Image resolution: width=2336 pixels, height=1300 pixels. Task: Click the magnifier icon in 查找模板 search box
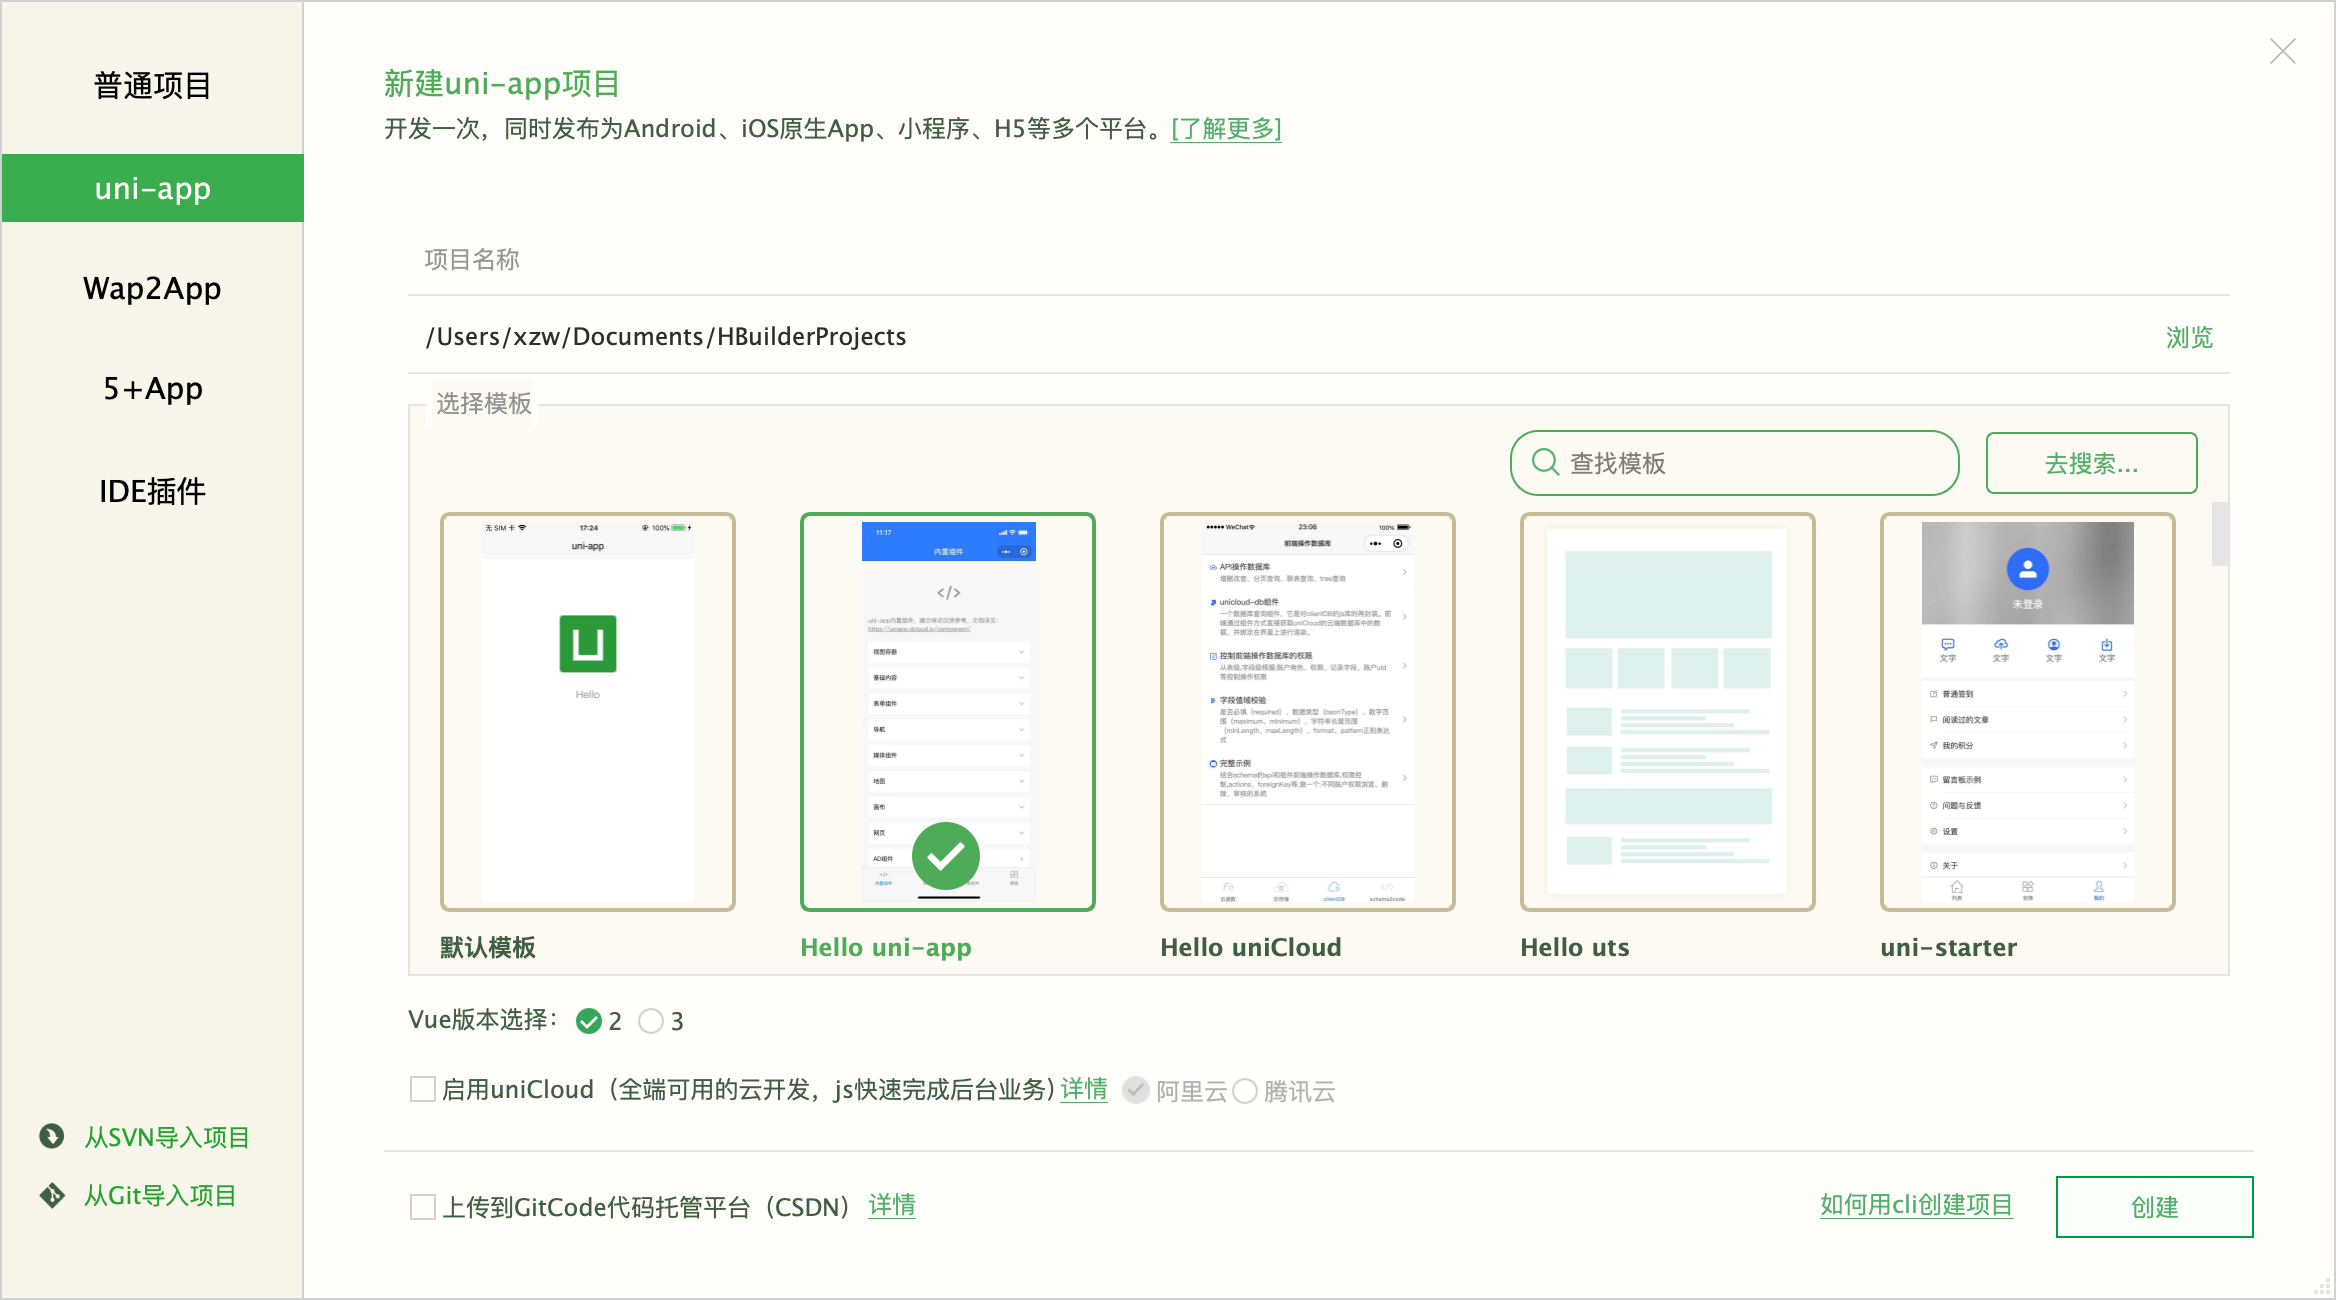coord(1543,463)
